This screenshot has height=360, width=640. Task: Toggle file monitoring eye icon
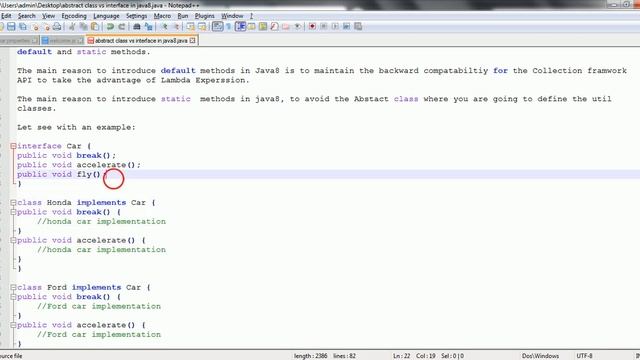click(298, 27)
